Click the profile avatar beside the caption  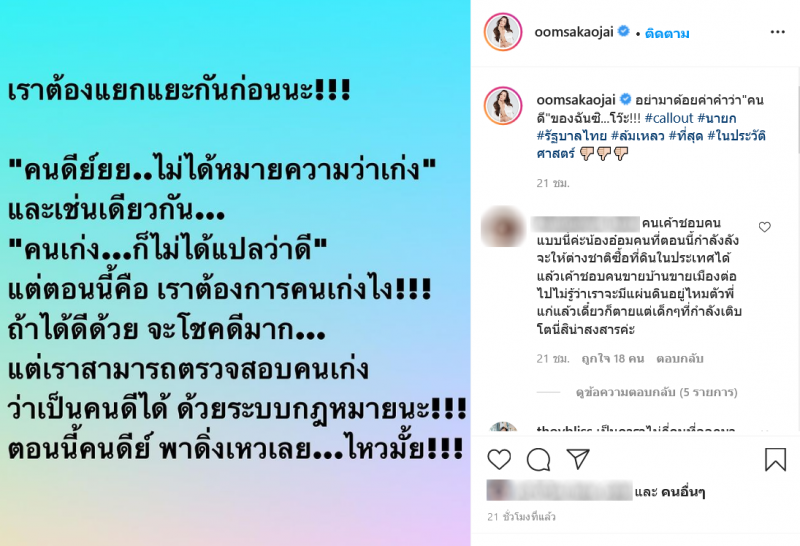pos(503,106)
